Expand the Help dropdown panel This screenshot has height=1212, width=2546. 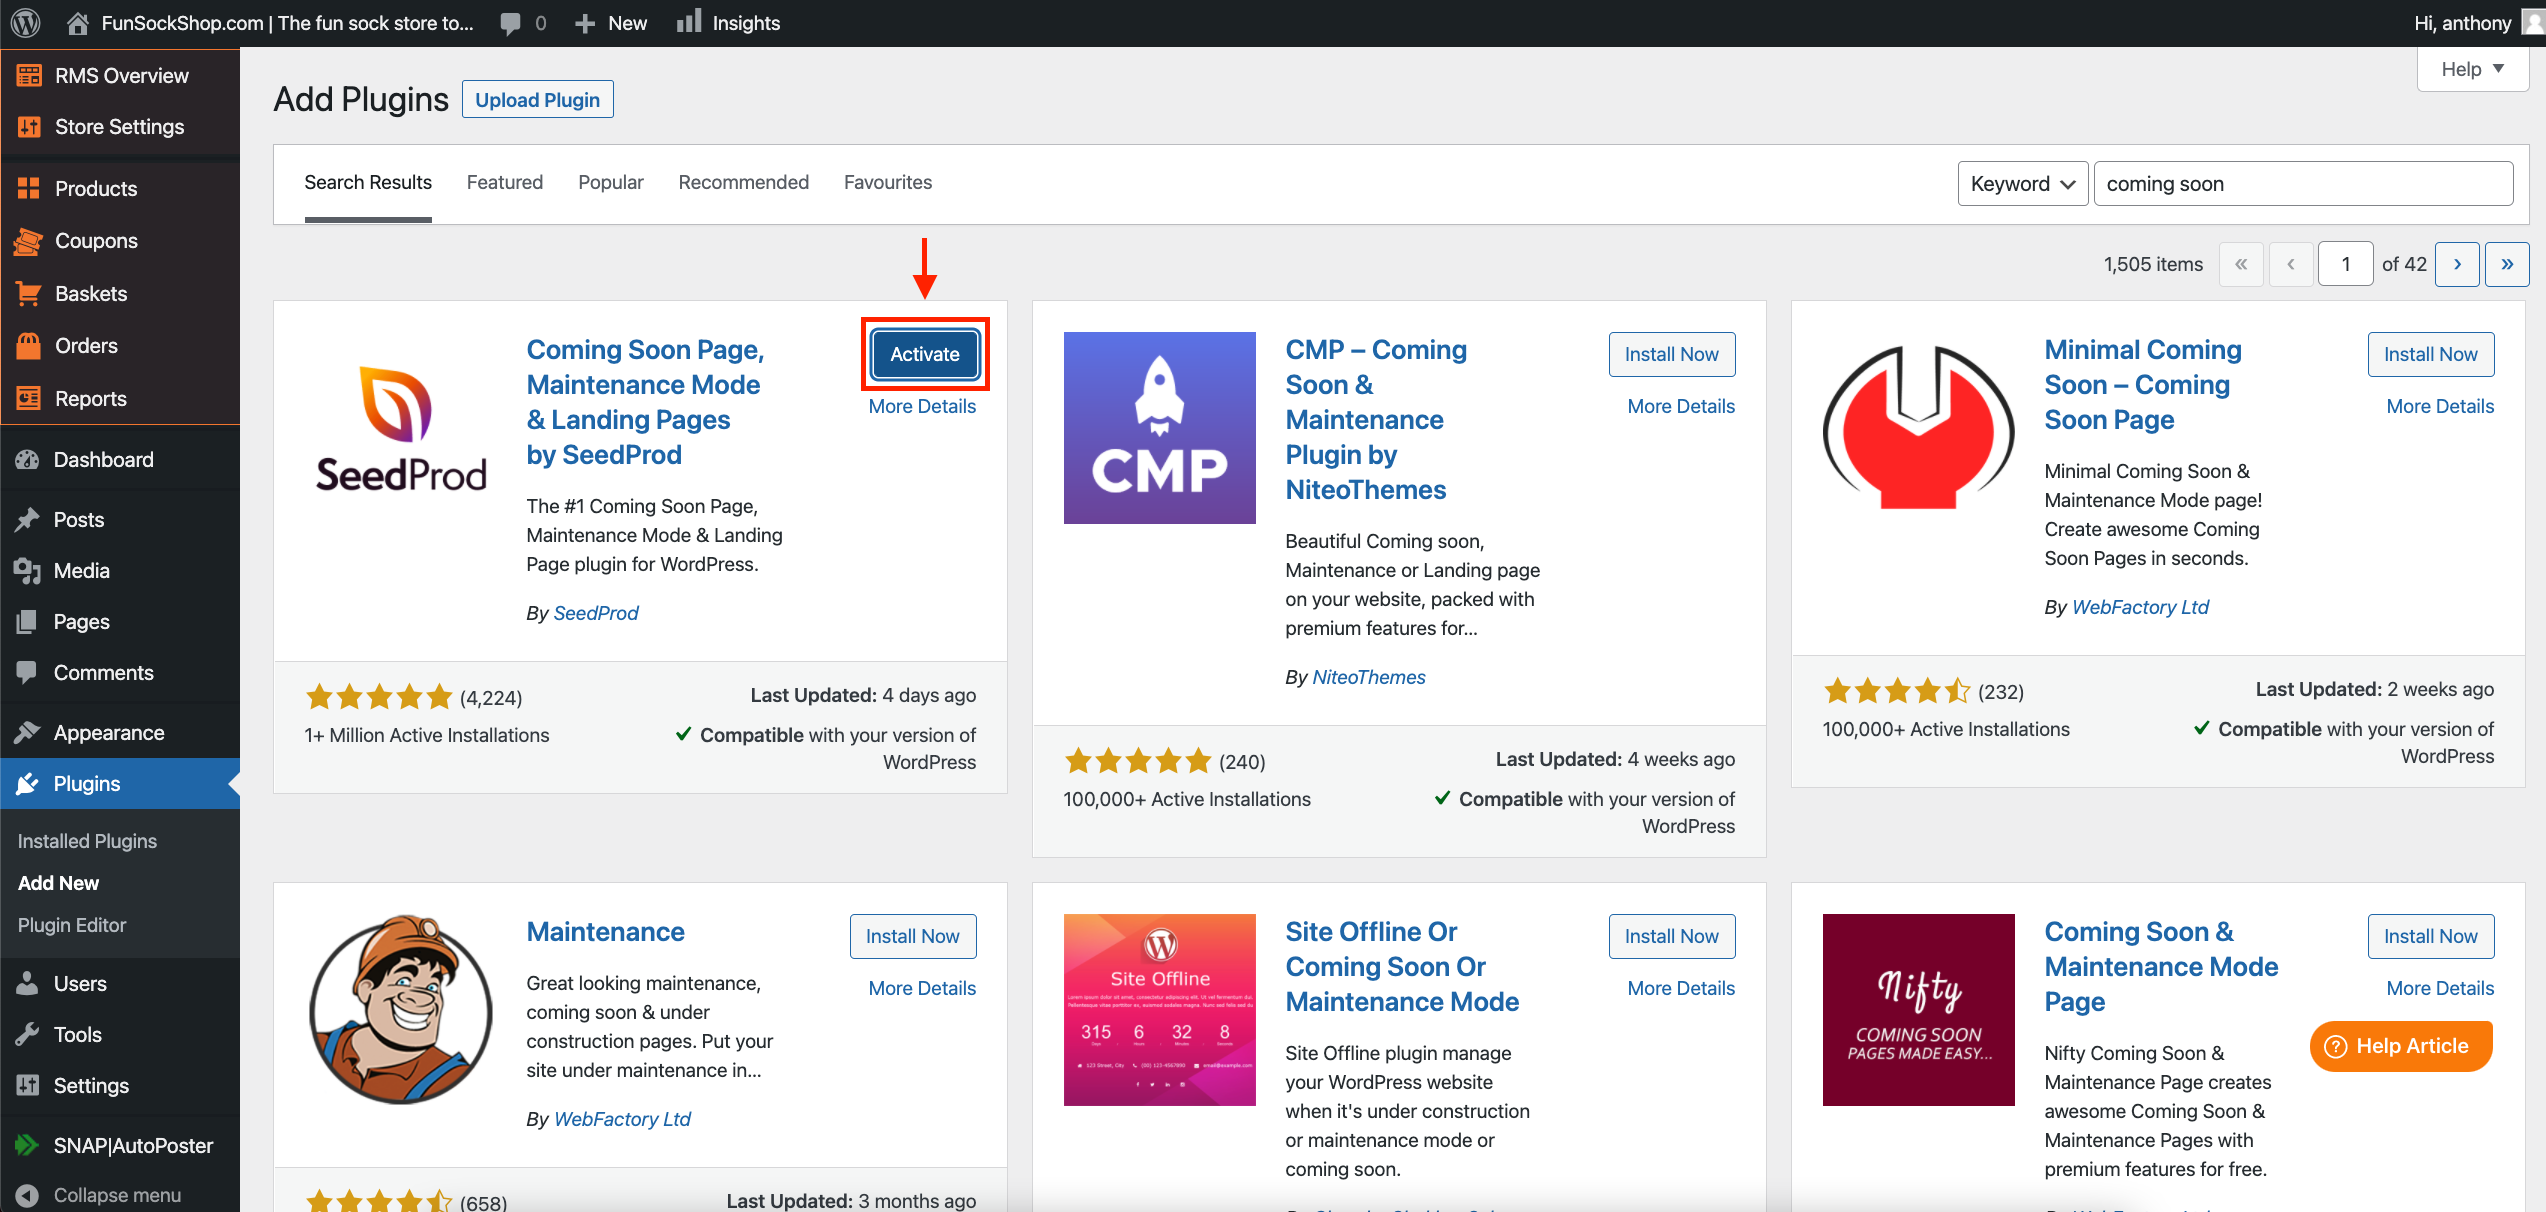(2472, 69)
